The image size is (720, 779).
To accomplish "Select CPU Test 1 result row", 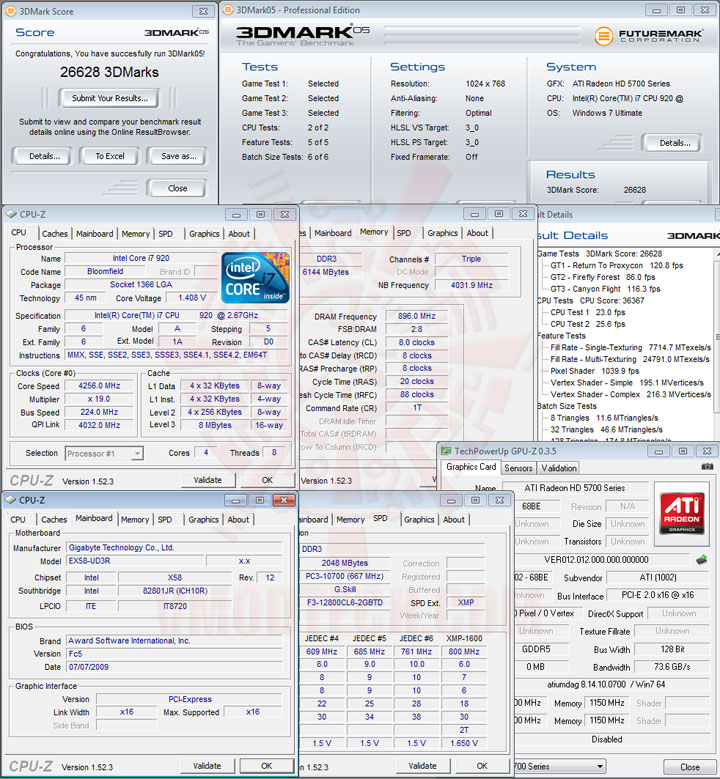I will point(587,312).
